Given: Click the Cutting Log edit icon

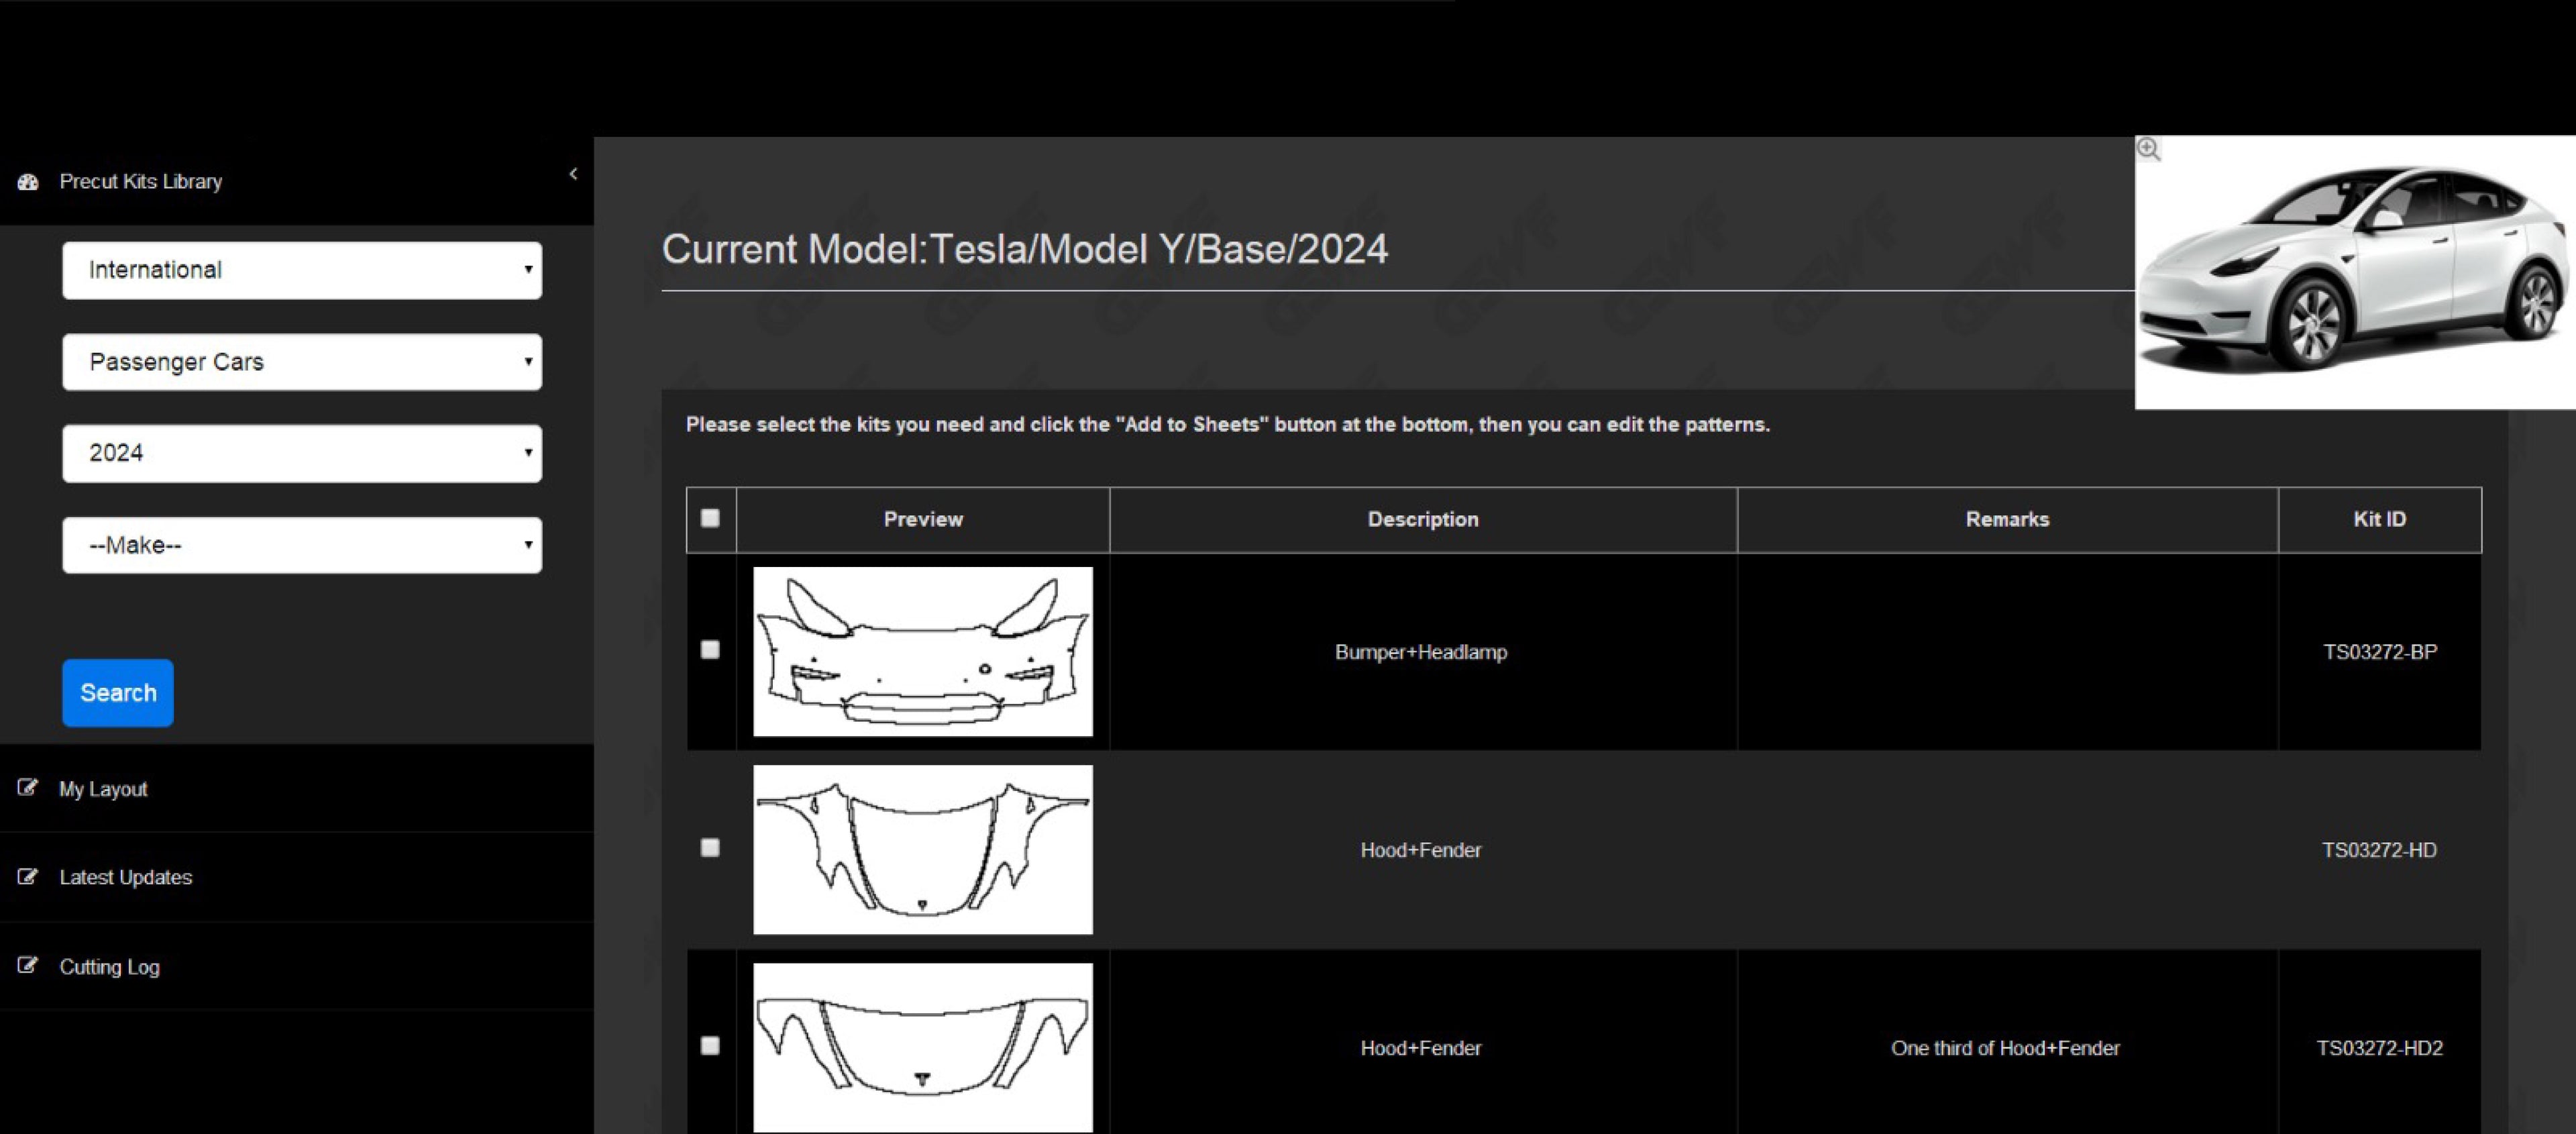Looking at the screenshot, I should click(28, 966).
